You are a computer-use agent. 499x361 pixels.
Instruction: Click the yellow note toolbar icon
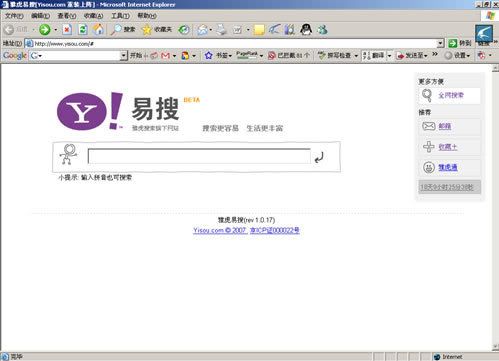259,30
